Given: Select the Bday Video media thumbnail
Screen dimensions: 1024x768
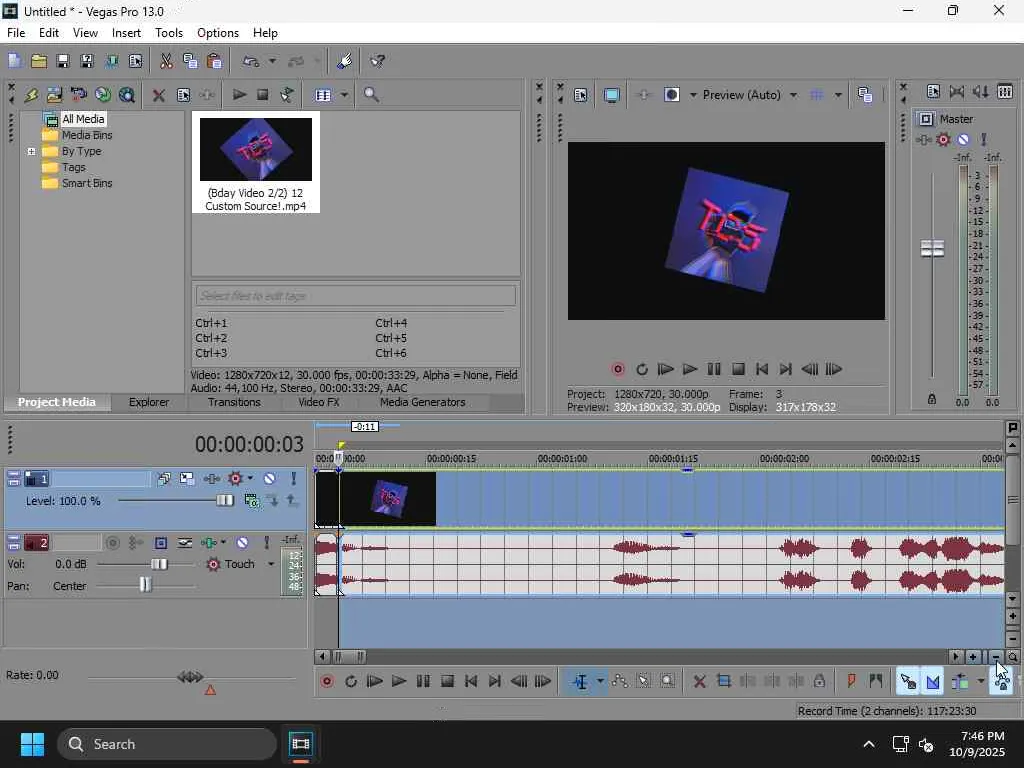Looking at the screenshot, I should pos(255,150).
